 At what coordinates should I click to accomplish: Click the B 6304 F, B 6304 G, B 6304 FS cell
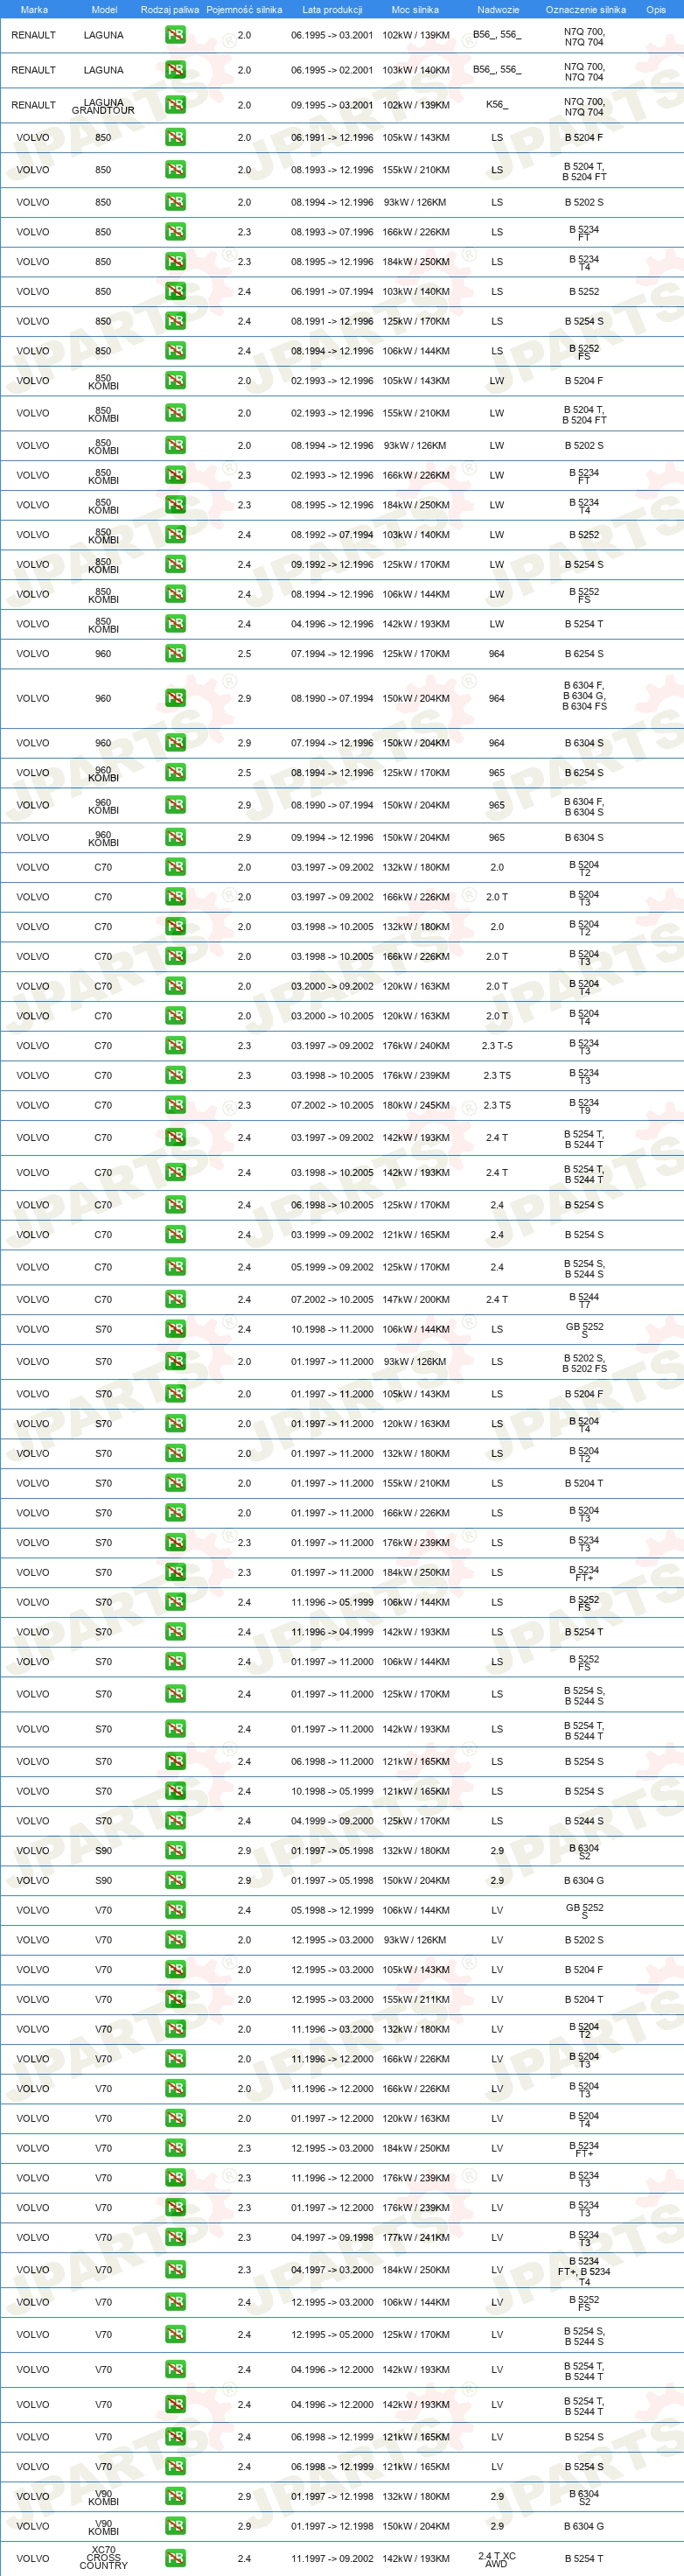pos(584,696)
